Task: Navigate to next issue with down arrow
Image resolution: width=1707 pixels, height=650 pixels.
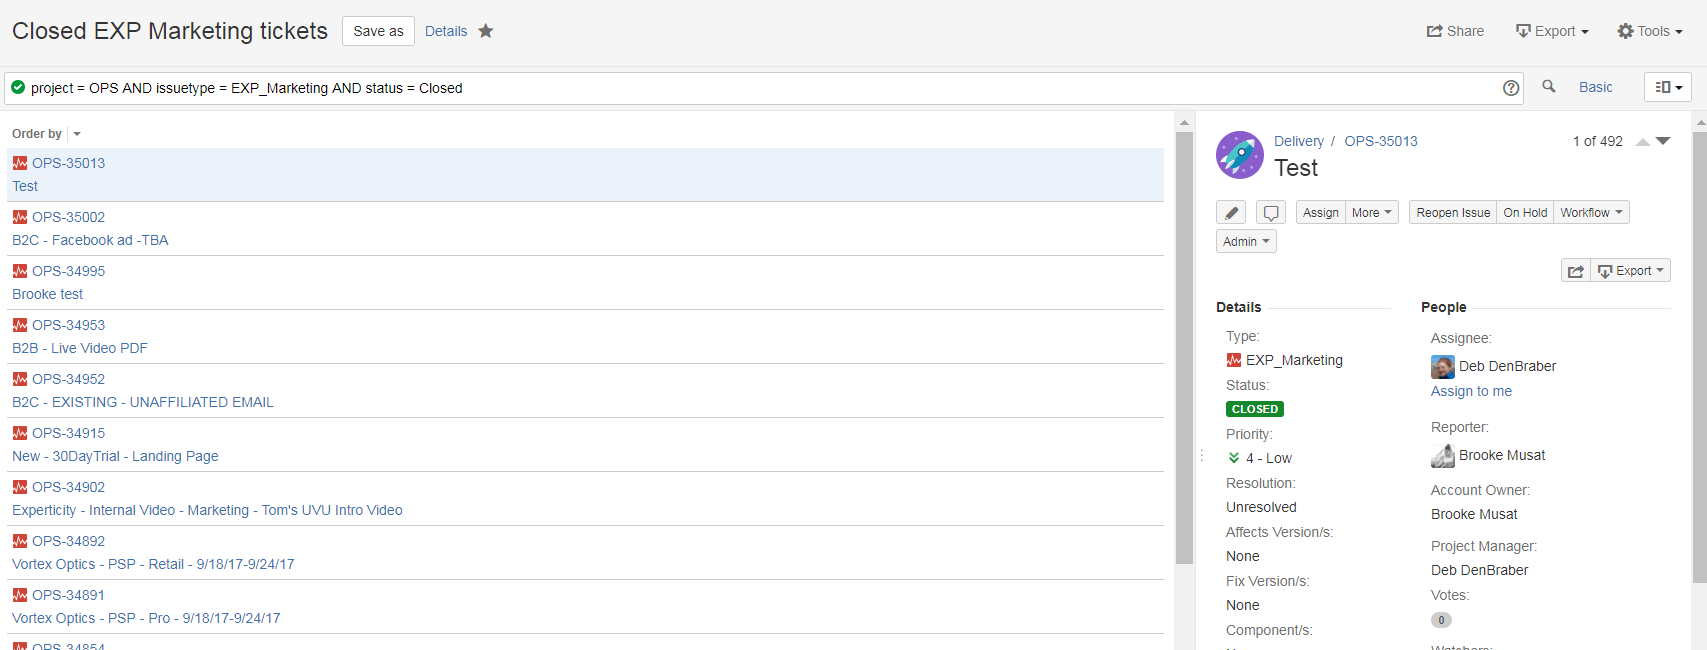Action: pyautogui.click(x=1662, y=141)
